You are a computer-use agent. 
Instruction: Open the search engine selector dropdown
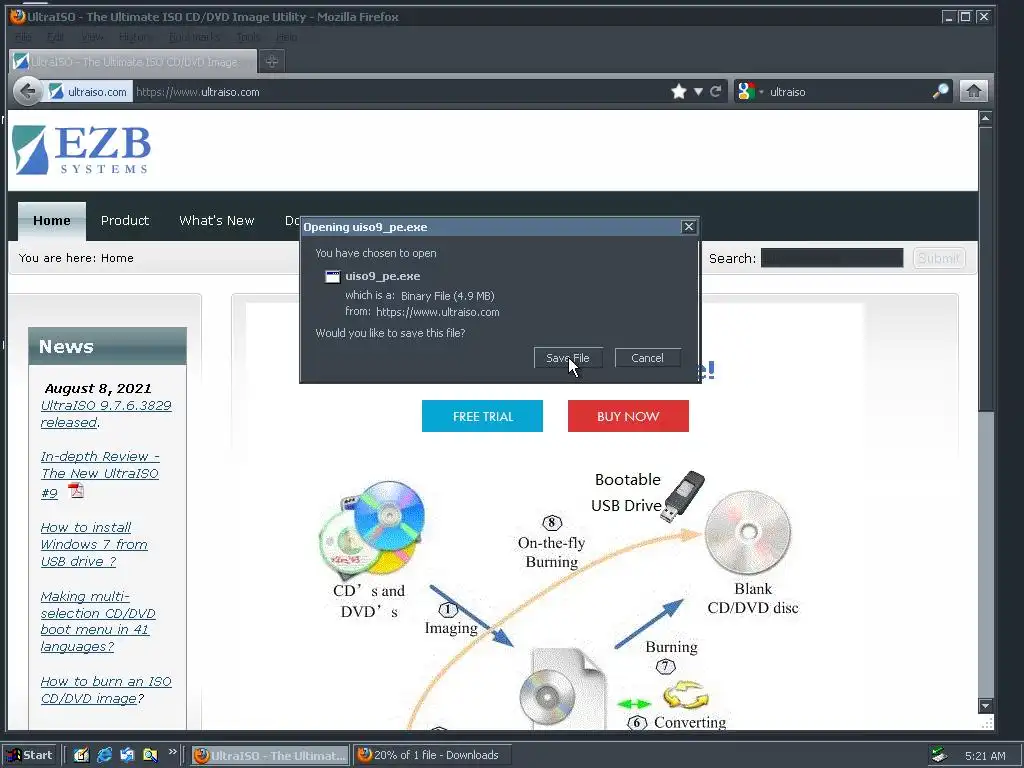[761, 92]
